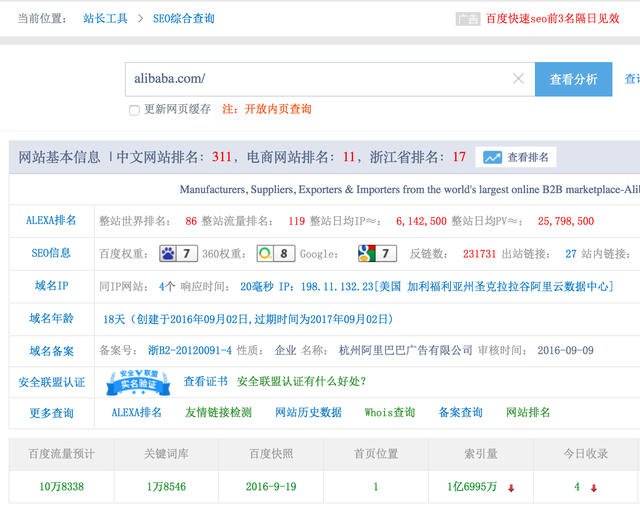The image size is (640, 506).
Task: Click IP address 198.11.132.23 link
Action: click(337, 286)
